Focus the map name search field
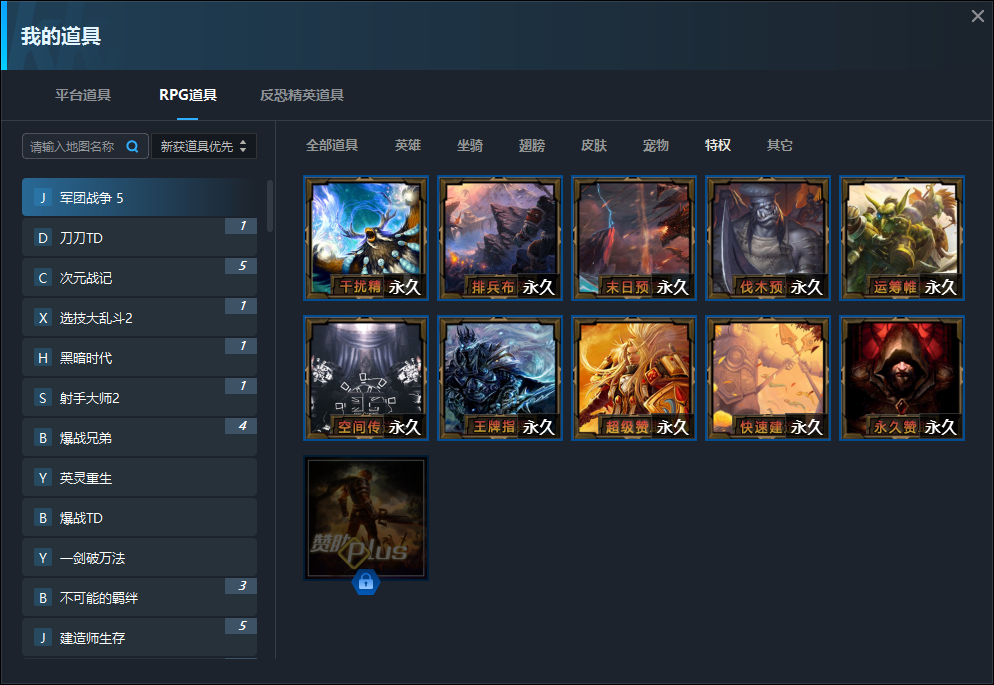994x685 pixels. coord(86,146)
